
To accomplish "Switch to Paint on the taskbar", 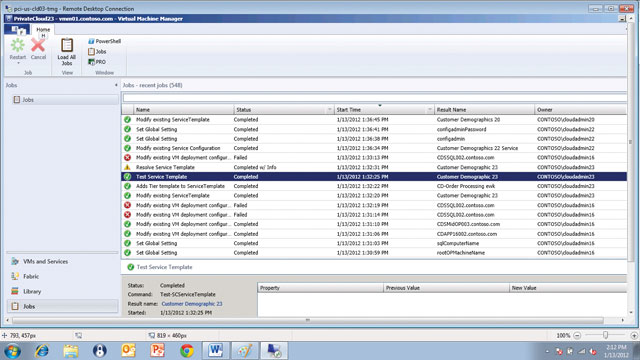I will (x=245, y=351).
